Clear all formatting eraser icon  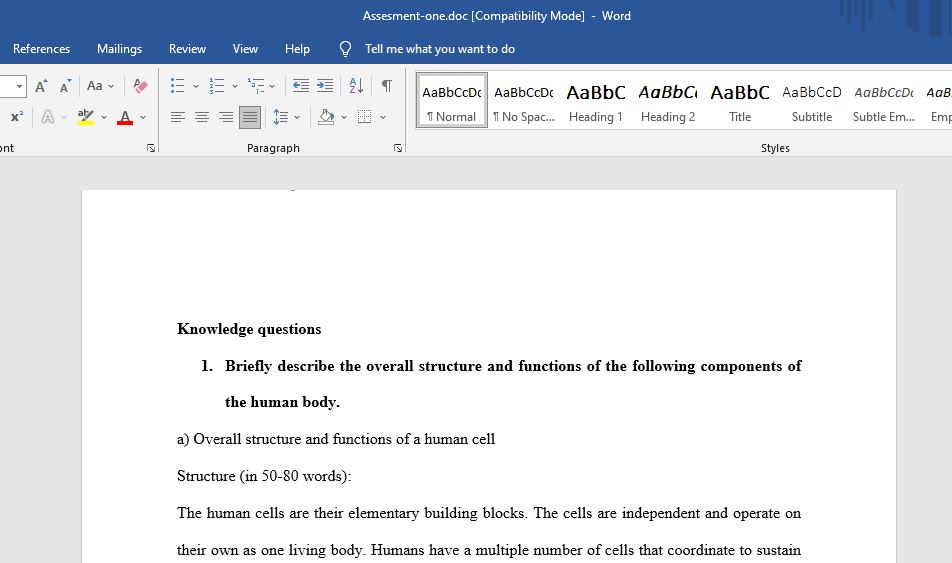[x=140, y=86]
